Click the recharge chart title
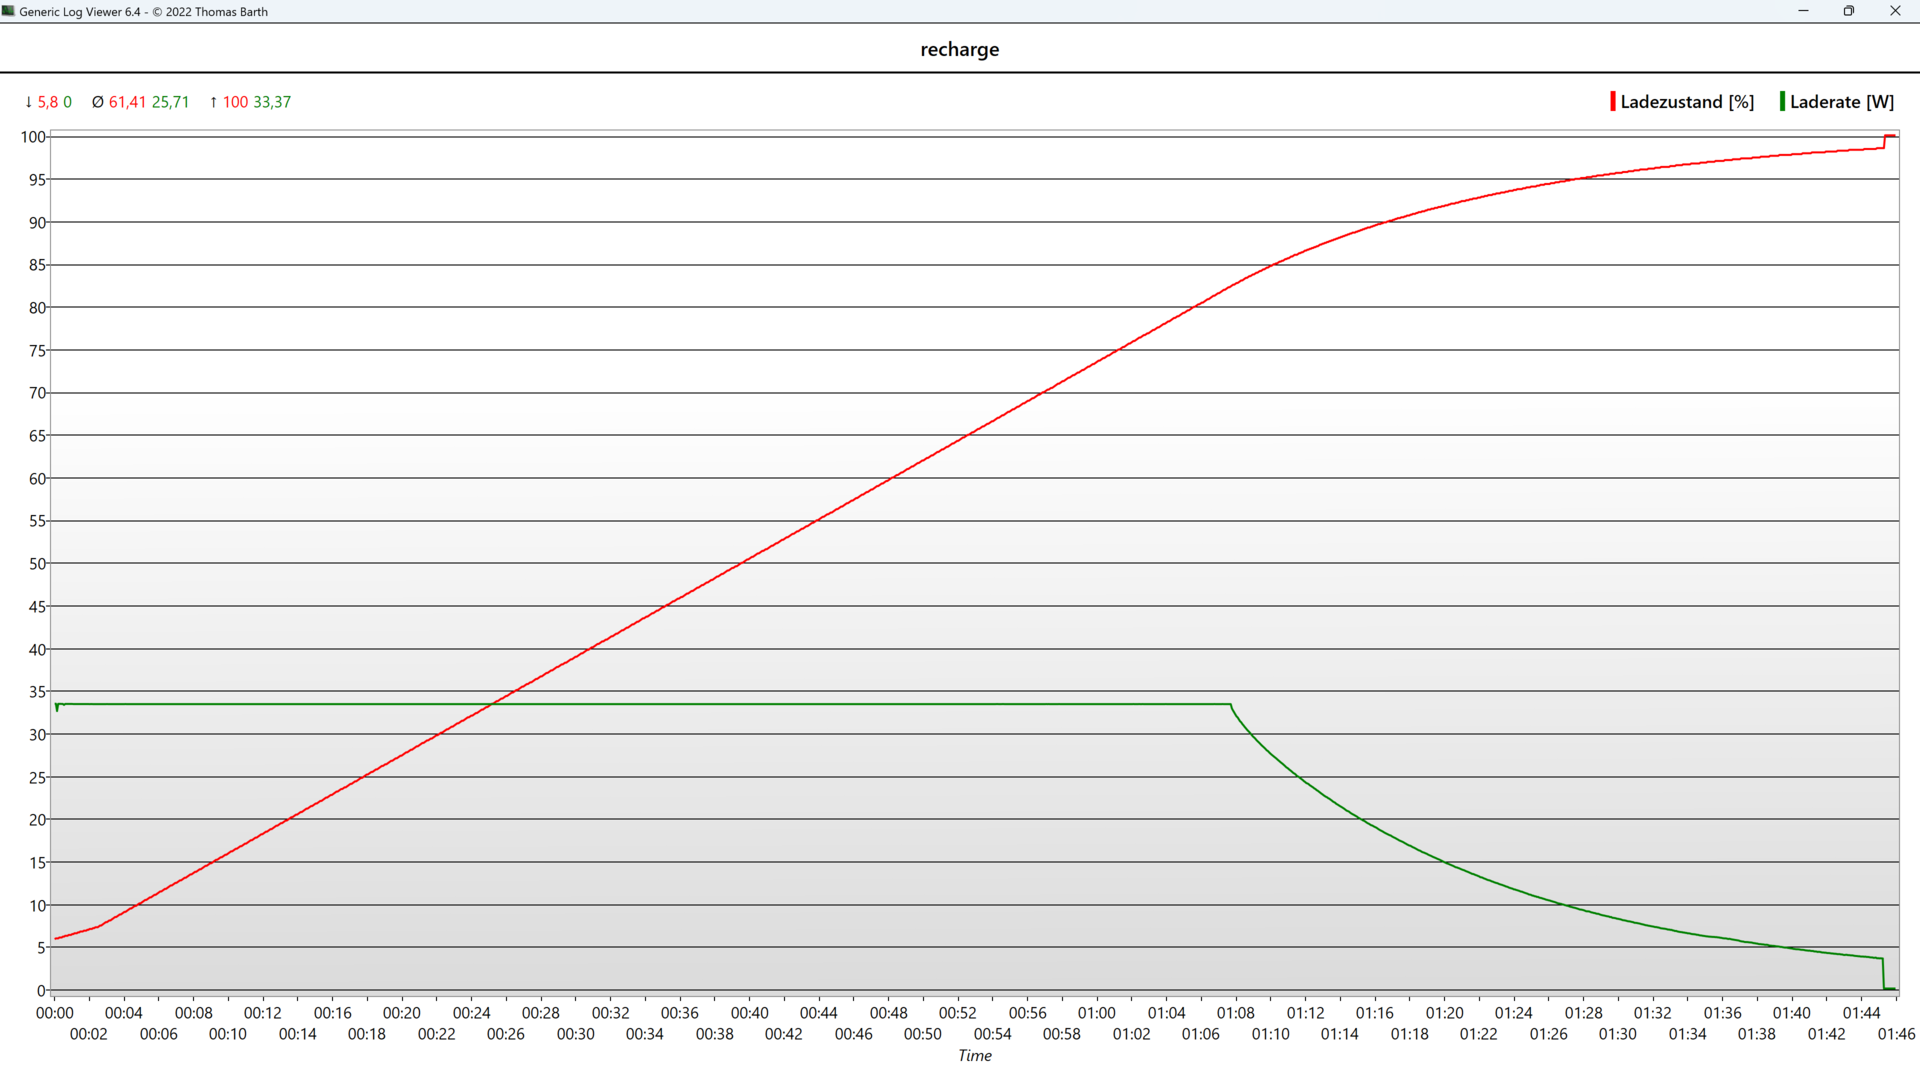 959,50
